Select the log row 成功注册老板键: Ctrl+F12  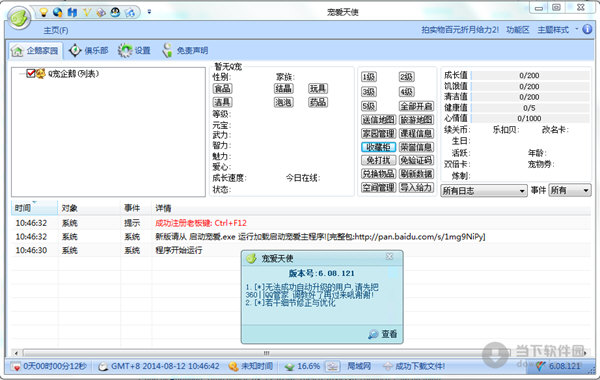click(301, 223)
